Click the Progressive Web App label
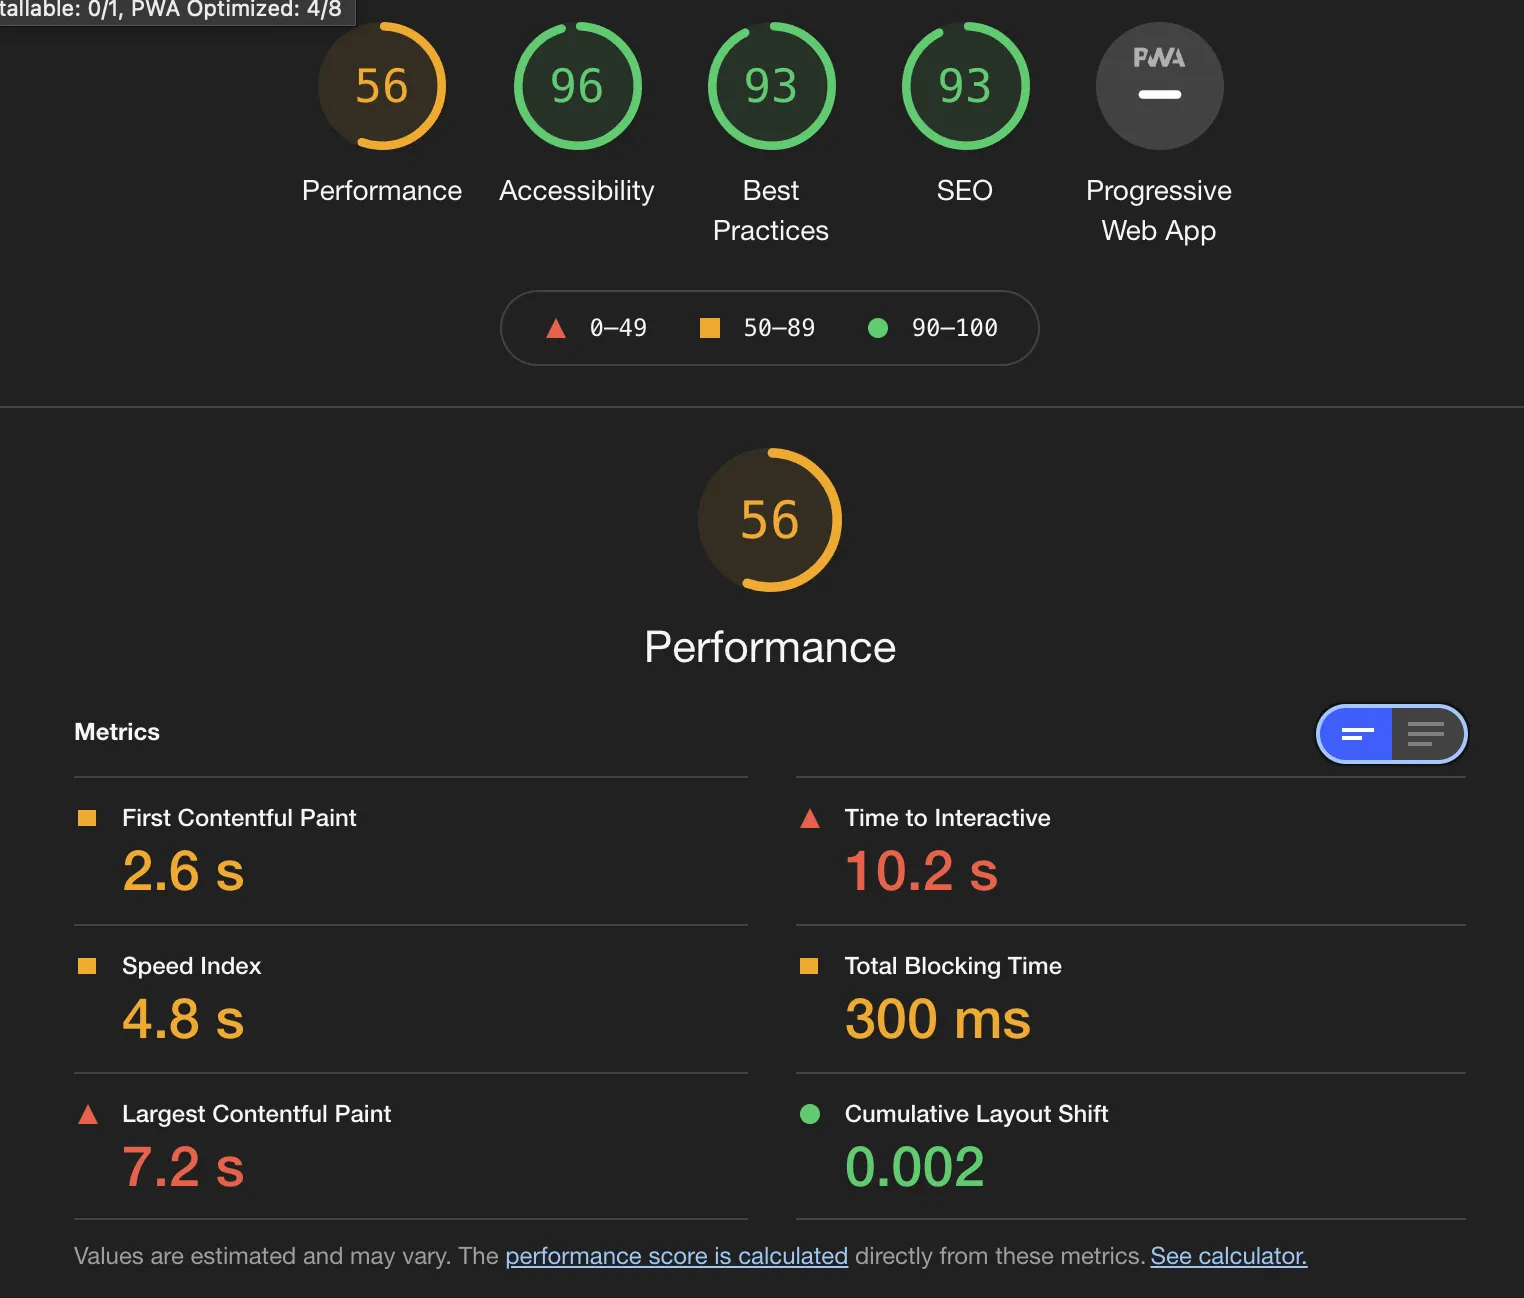Image resolution: width=1524 pixels, height=1298 pixels. tap(1159, 211)
